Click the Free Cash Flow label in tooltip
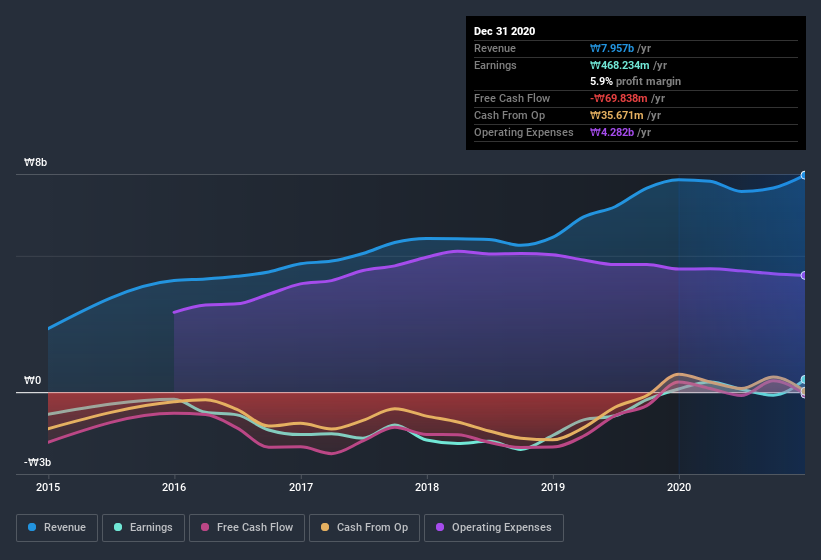The width and height of the screenshot is (821, 560). tap(512, 98)
